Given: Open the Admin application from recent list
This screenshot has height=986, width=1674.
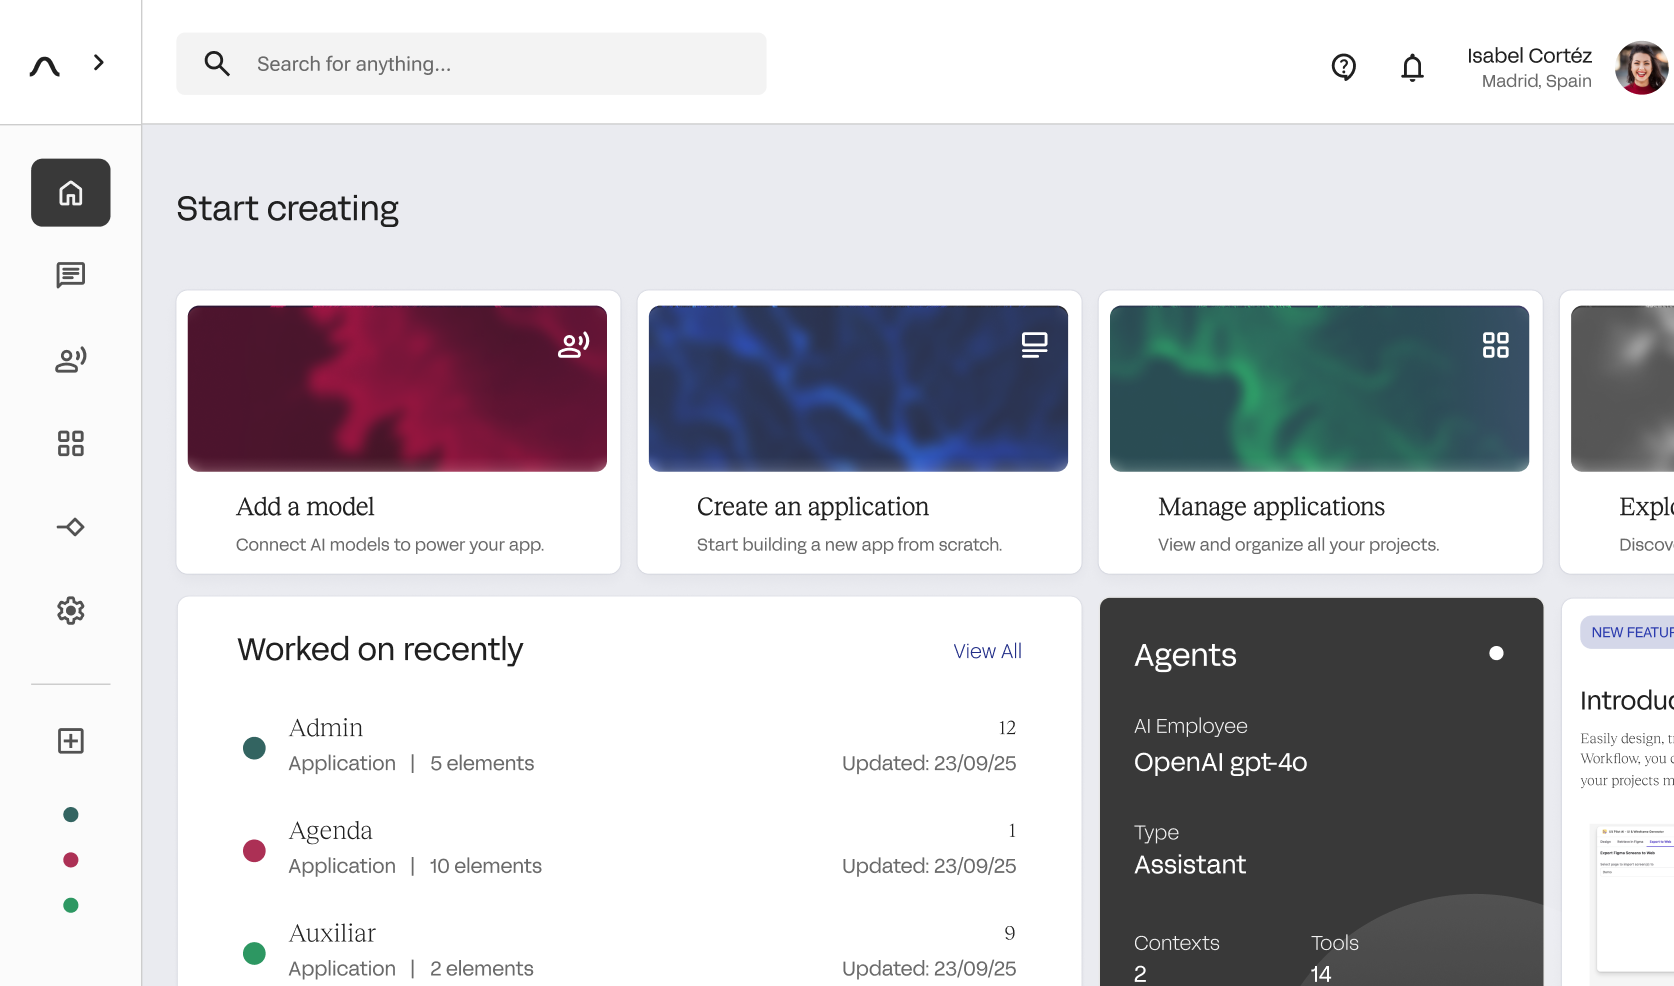Looking at the screenshot, I should (326, 727).
